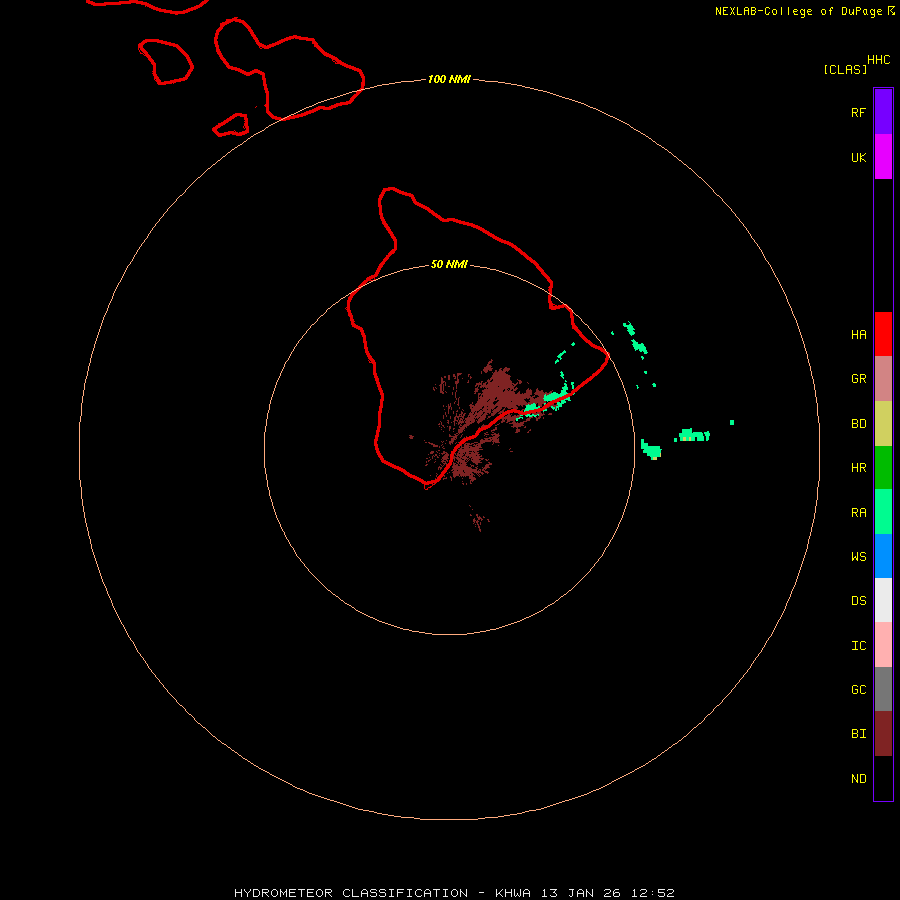Click the purple RF legend swatch

[x=883, y=112]
